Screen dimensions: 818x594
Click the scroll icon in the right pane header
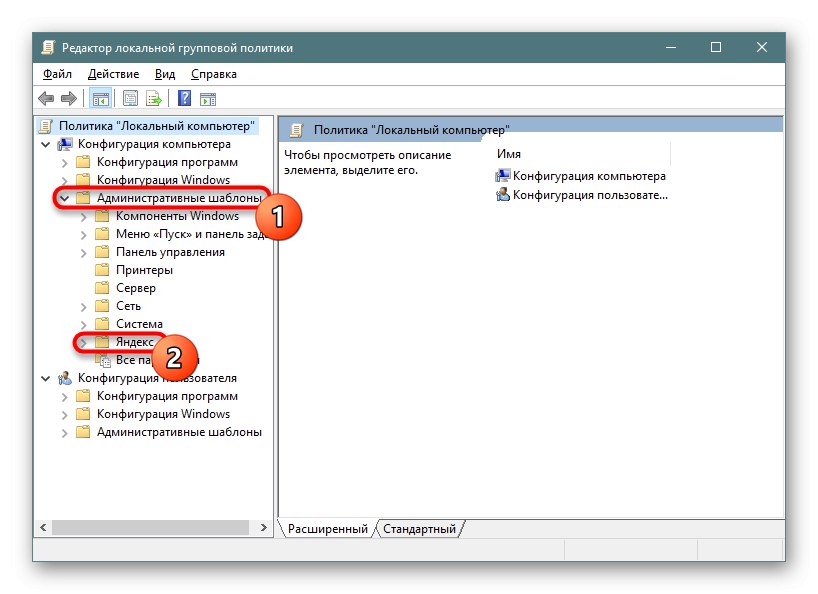coord(296,130)
